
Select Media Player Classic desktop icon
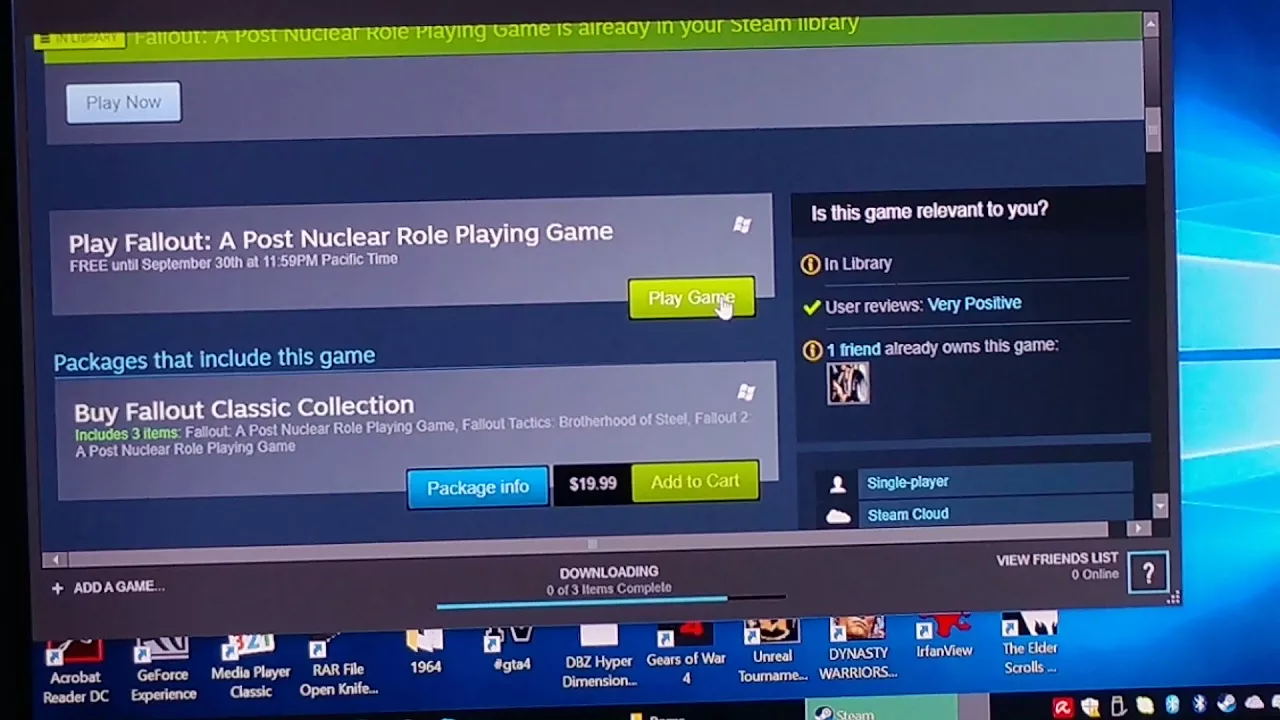(250, 664)
